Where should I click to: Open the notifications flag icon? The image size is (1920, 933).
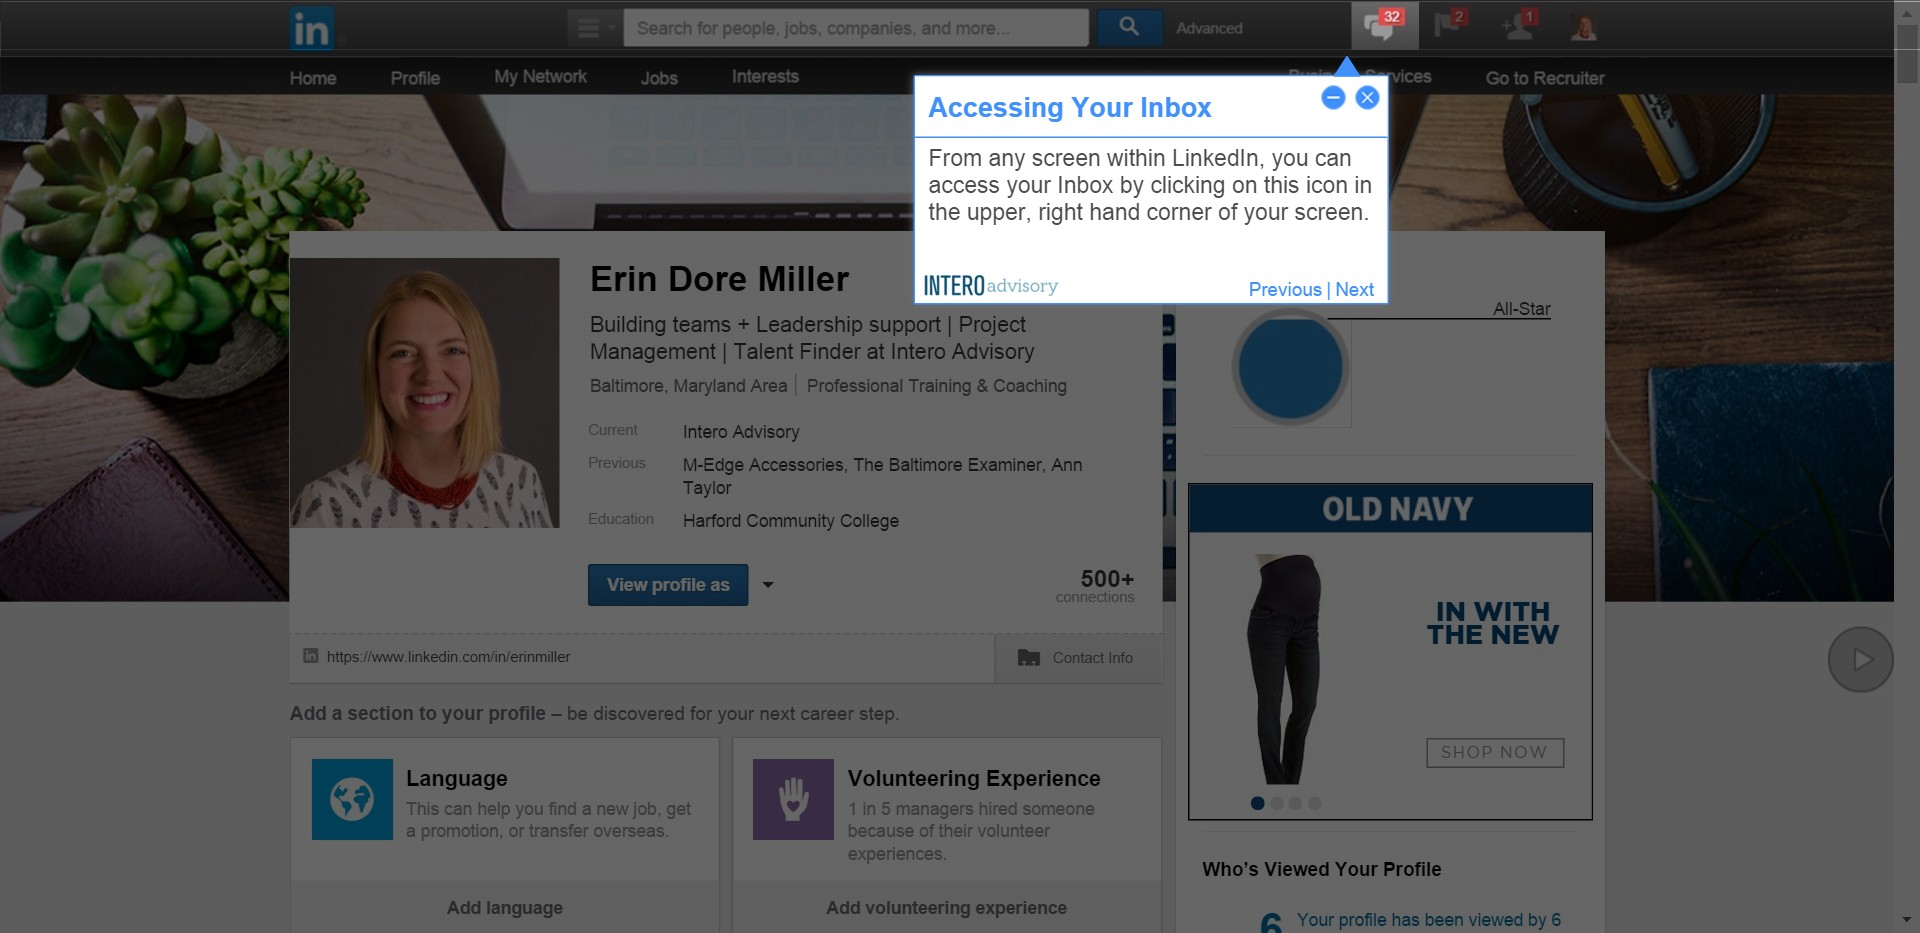click(x=1449, y=25)
